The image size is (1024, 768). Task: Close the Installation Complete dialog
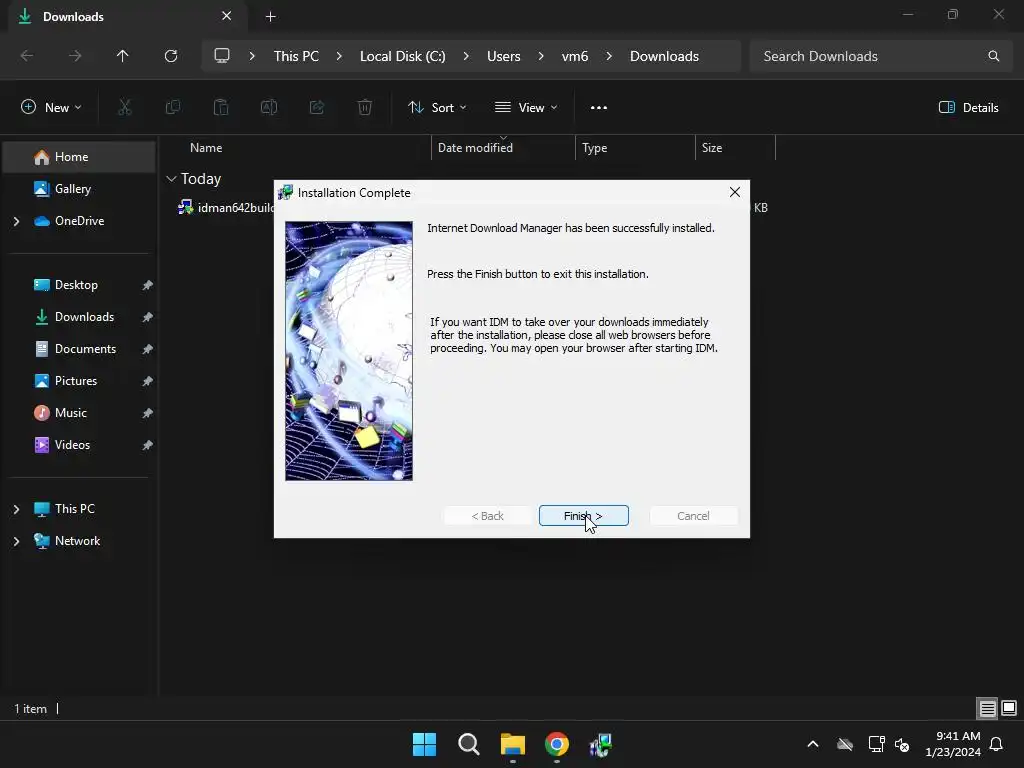[x=735, y=192]
